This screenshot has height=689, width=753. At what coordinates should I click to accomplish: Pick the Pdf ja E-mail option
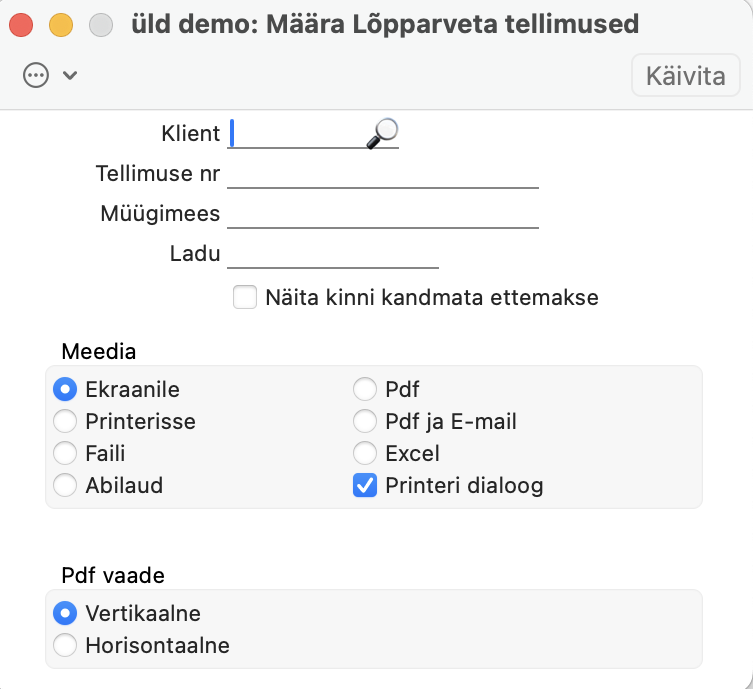pos(365,421)
